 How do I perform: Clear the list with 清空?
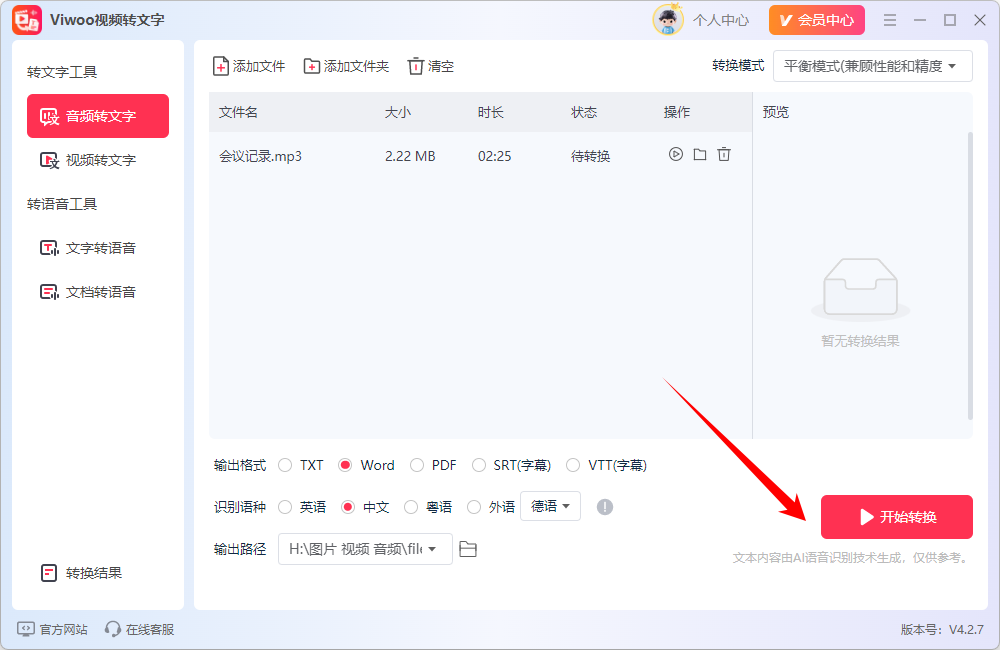pyautogui.click(x=430, y=66)
